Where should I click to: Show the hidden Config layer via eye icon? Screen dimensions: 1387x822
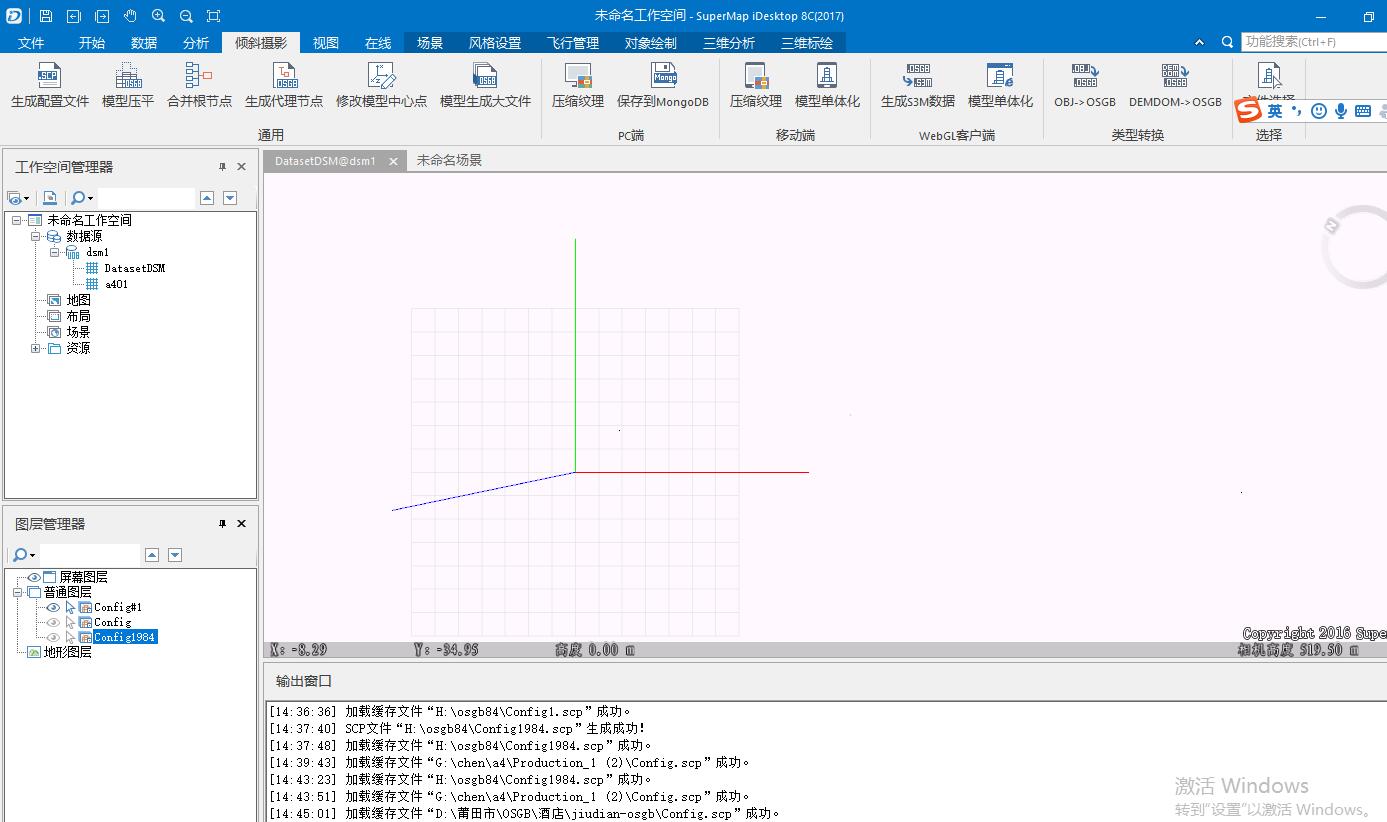click(x=53, y=622)
